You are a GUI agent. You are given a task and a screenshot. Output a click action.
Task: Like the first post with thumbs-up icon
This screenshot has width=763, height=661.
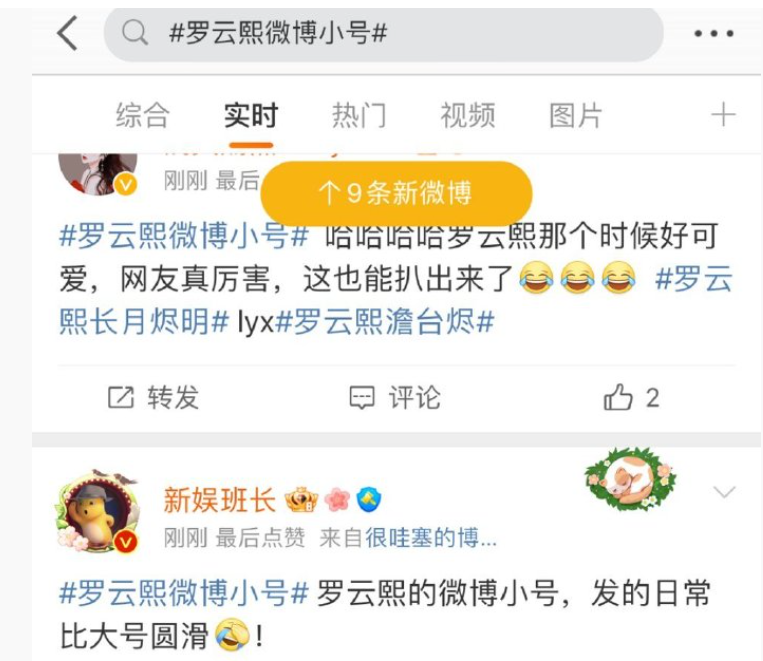(618, 398)
